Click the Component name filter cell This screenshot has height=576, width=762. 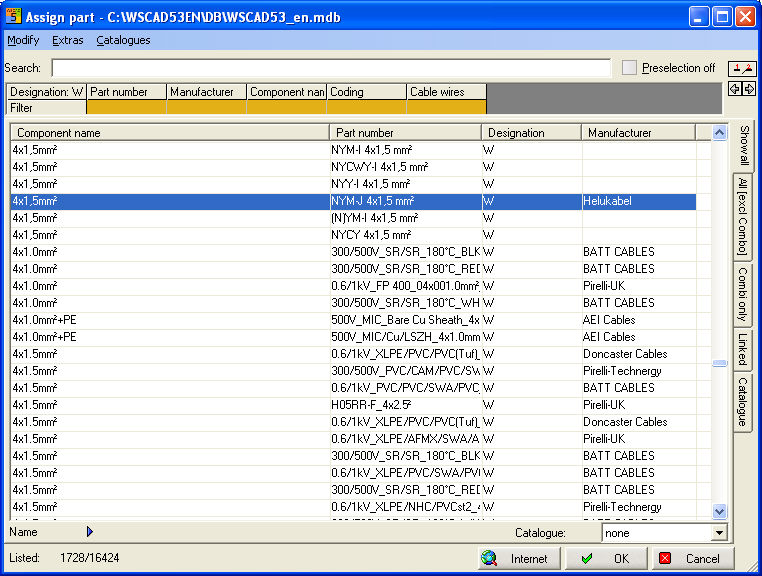coord(287,107)
